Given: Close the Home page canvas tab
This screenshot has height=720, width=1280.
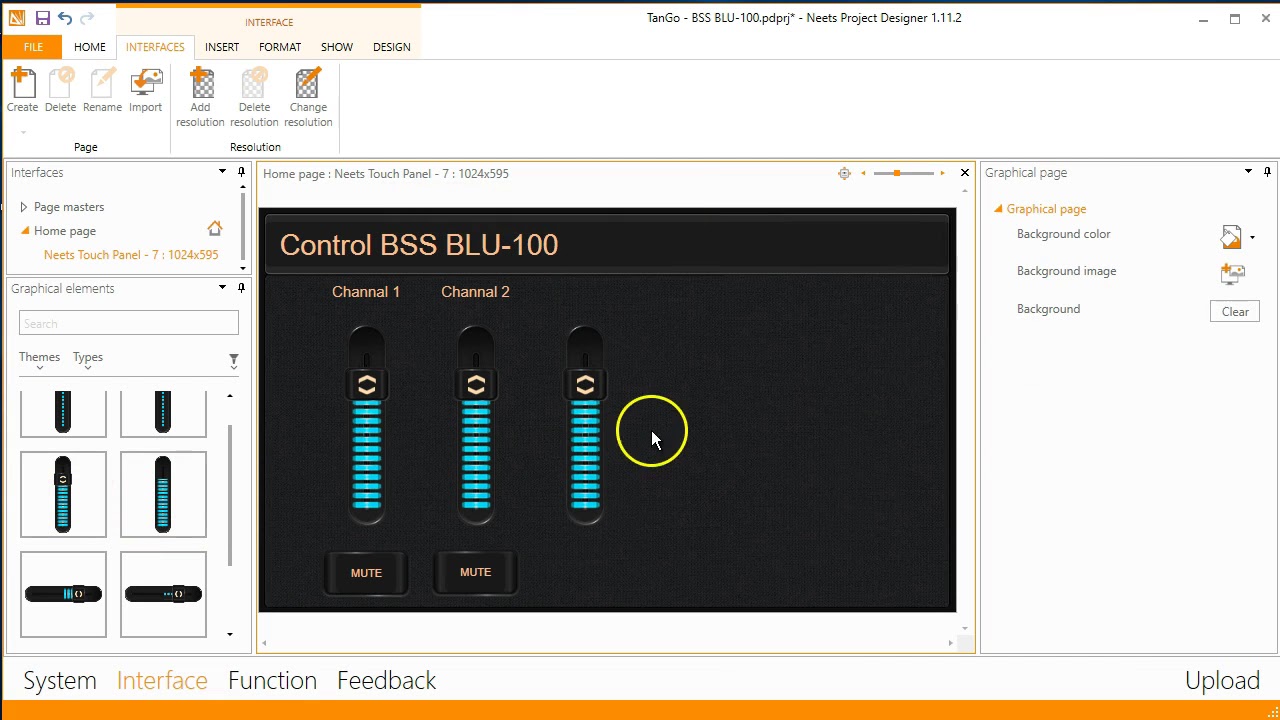Looking at the screenshot, I should click(x=965, y=173).
